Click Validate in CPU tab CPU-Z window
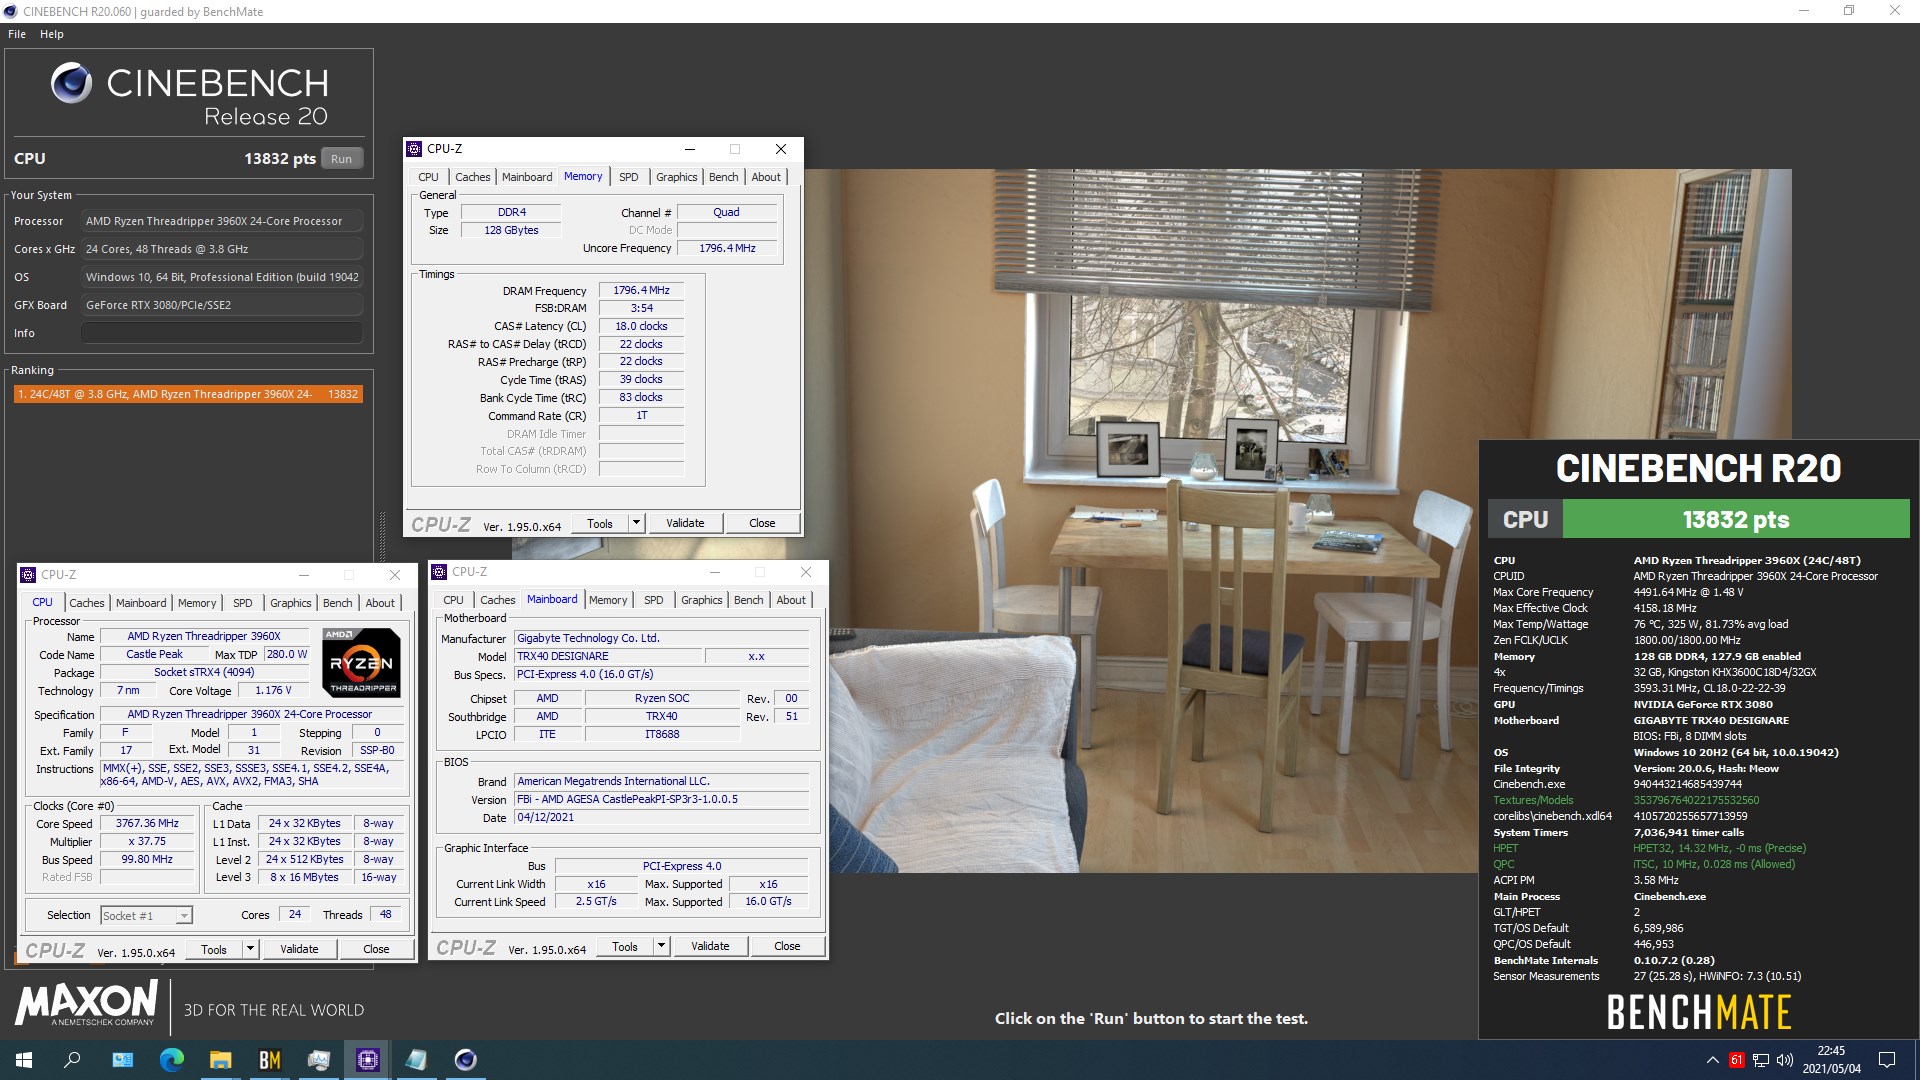The height and width of the screenshot is (1080, 1920). pyautogui.click(x=299, y=949)
